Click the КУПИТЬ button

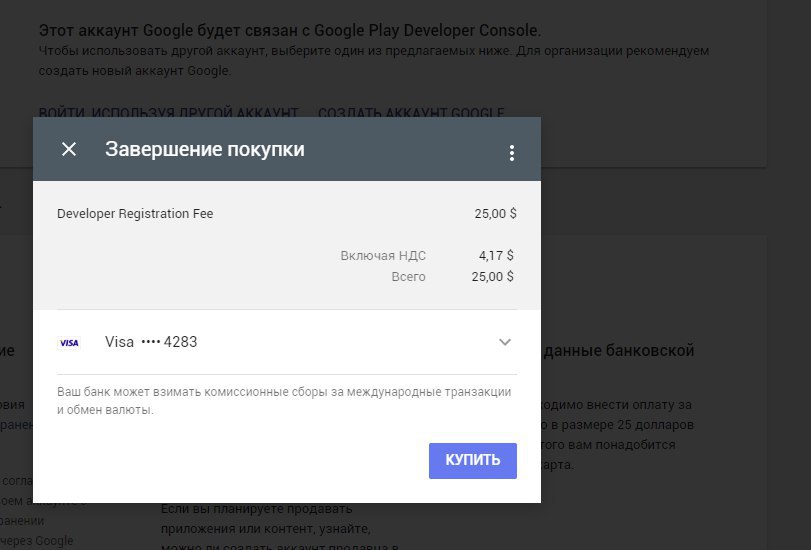click(x=473, y=460)
